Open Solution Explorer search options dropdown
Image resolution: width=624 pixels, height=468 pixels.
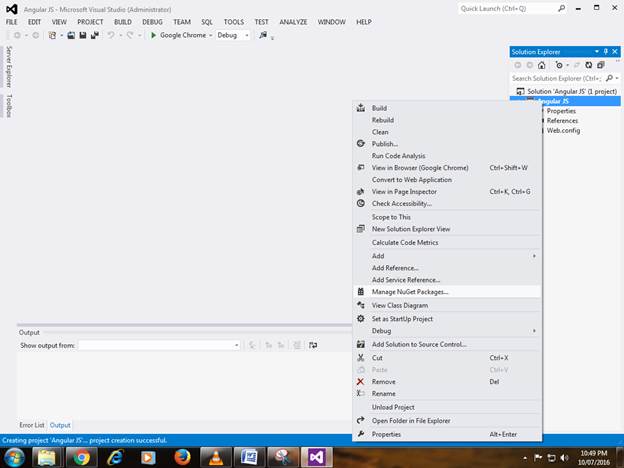pos(617,78)
